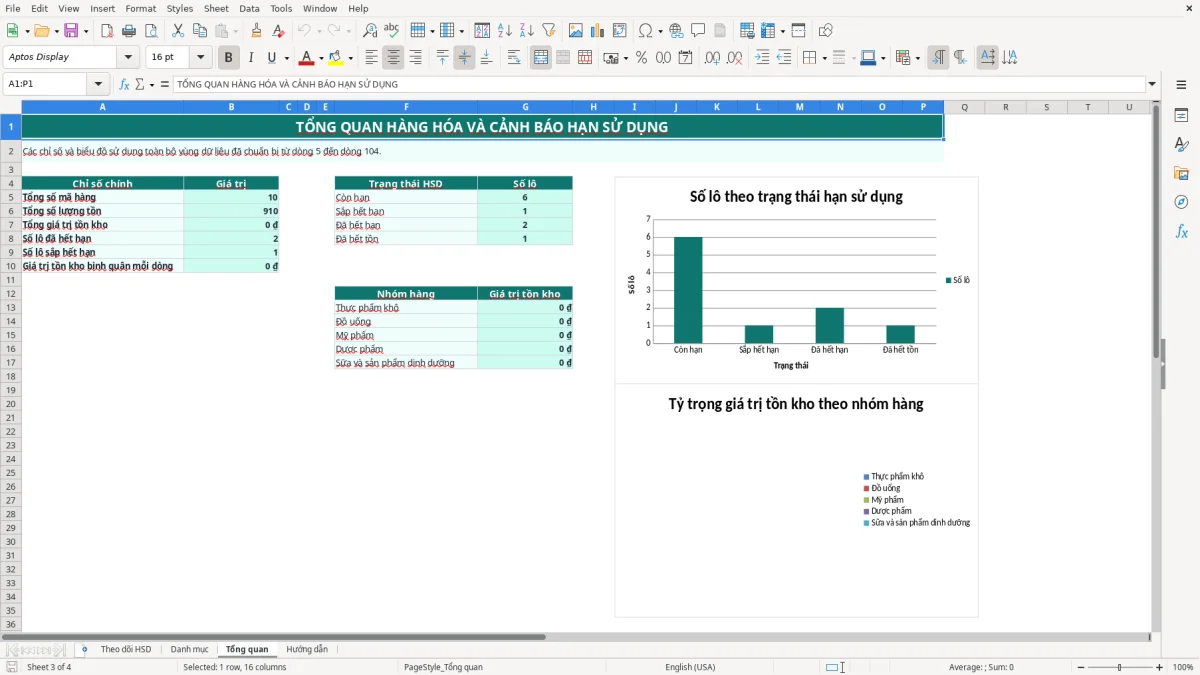1200x675 pixels.
Task: Open highlighting color dropdown arrow
Action: 351,58
